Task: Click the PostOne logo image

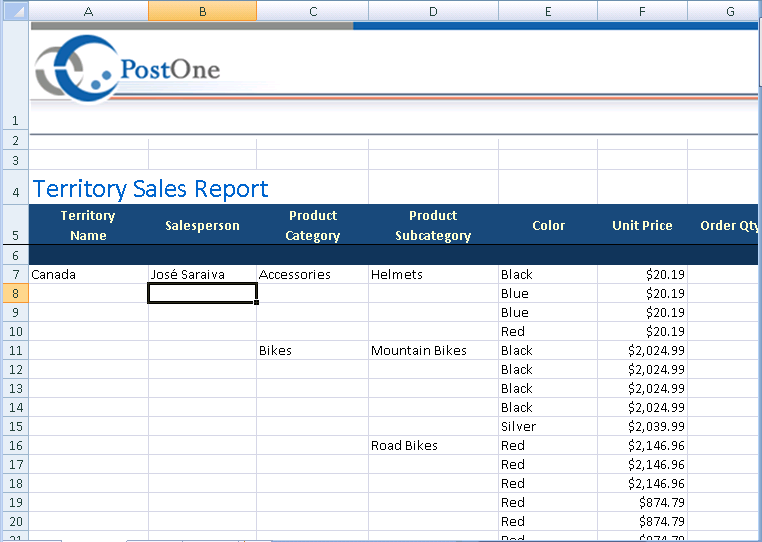Action: 127,70
